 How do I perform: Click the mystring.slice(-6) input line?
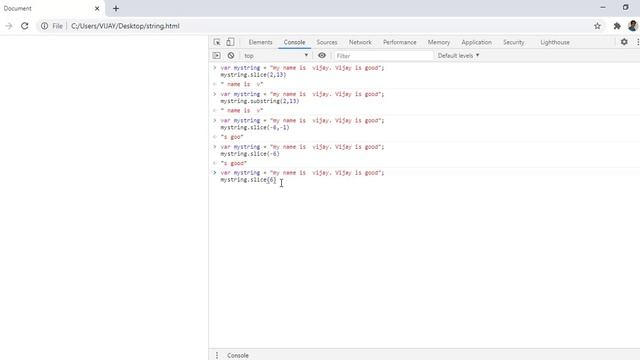[250, 154]
